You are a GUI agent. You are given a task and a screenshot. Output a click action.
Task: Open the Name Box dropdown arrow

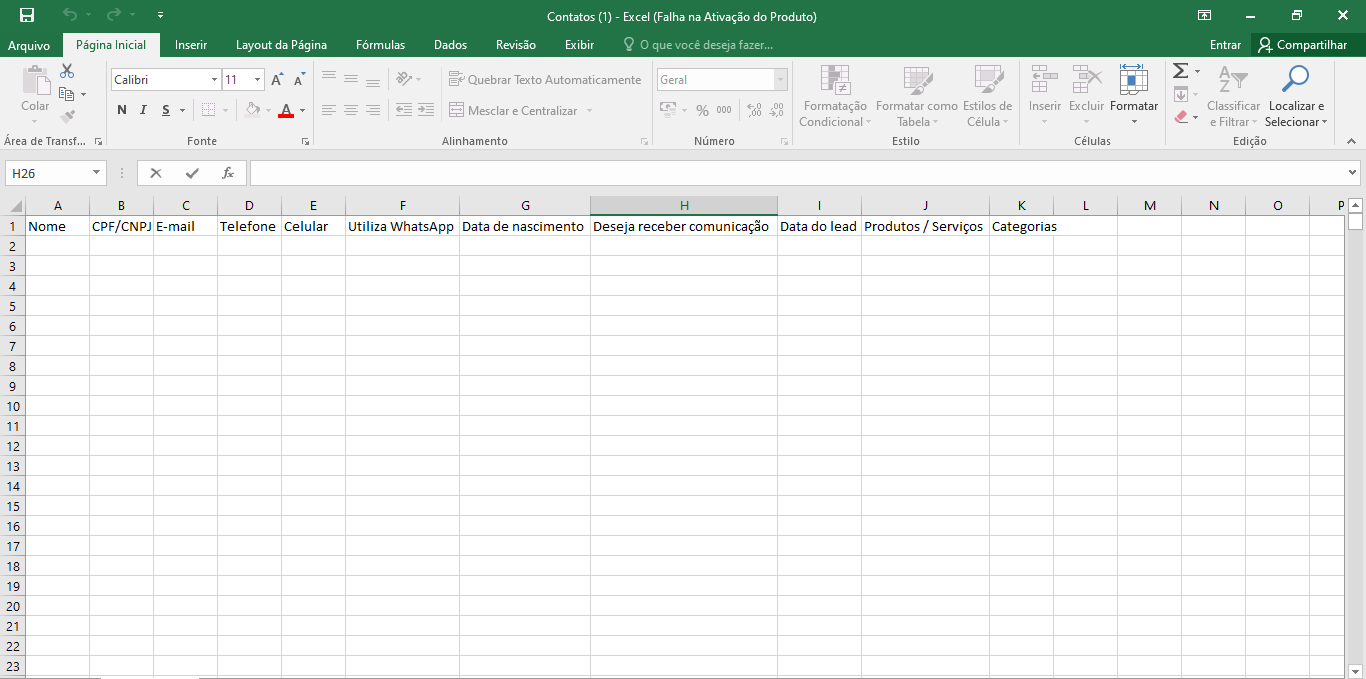tap(97, 173)
